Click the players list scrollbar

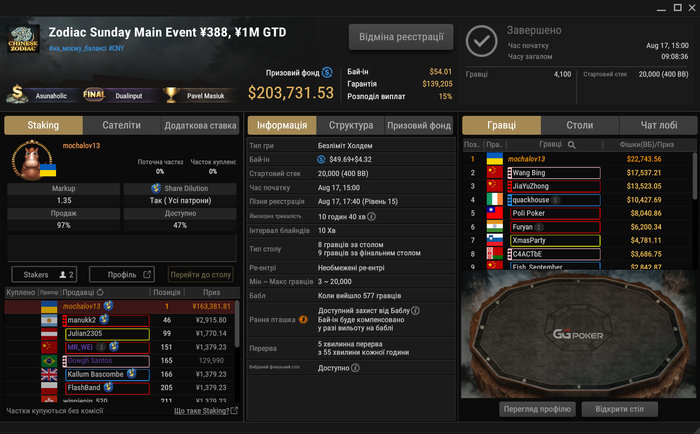(x=694, y=176)
